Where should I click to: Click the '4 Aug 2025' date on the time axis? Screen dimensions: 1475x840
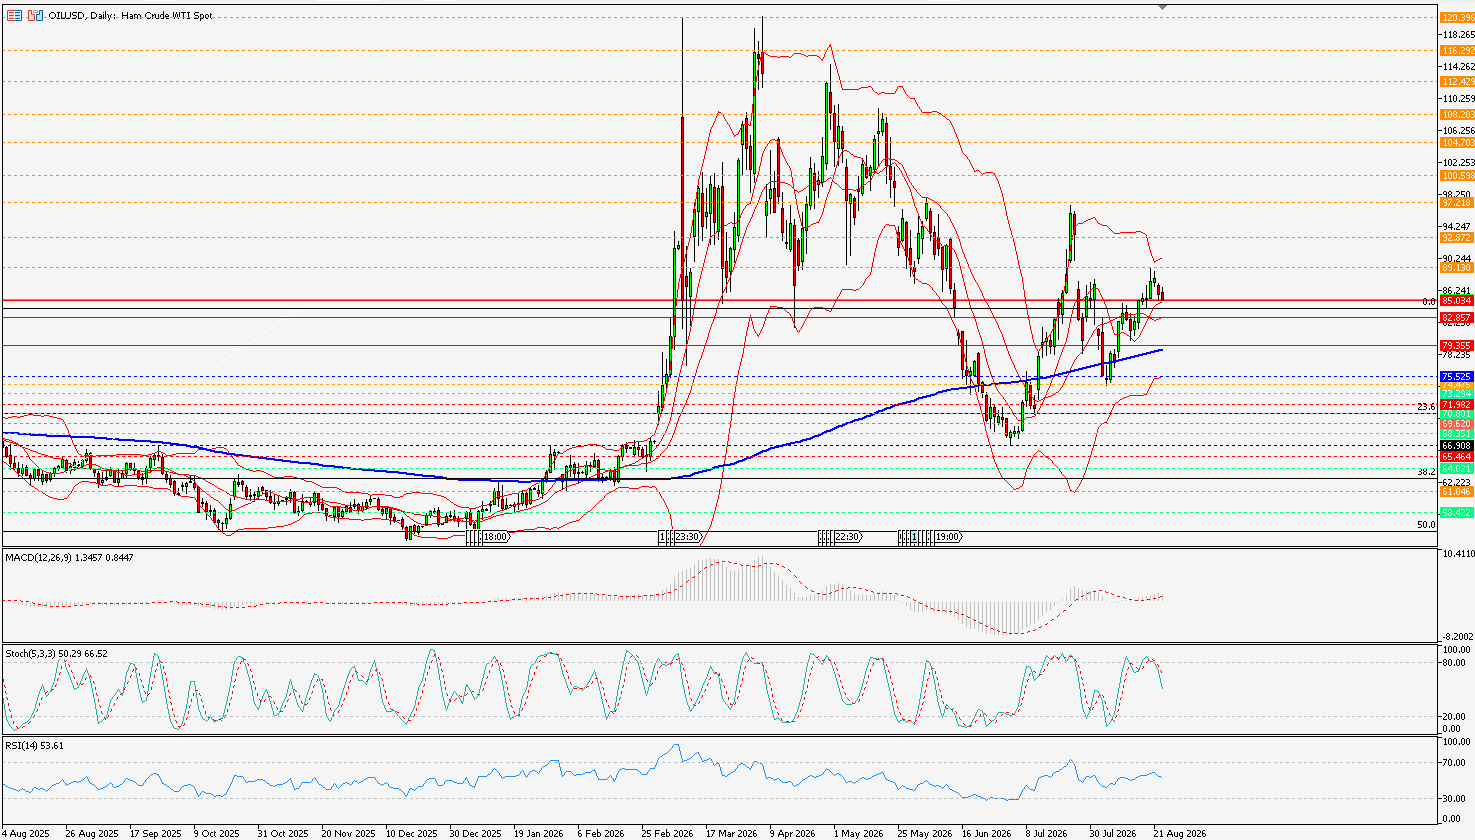pyautogui.click(x=26, y=833)
